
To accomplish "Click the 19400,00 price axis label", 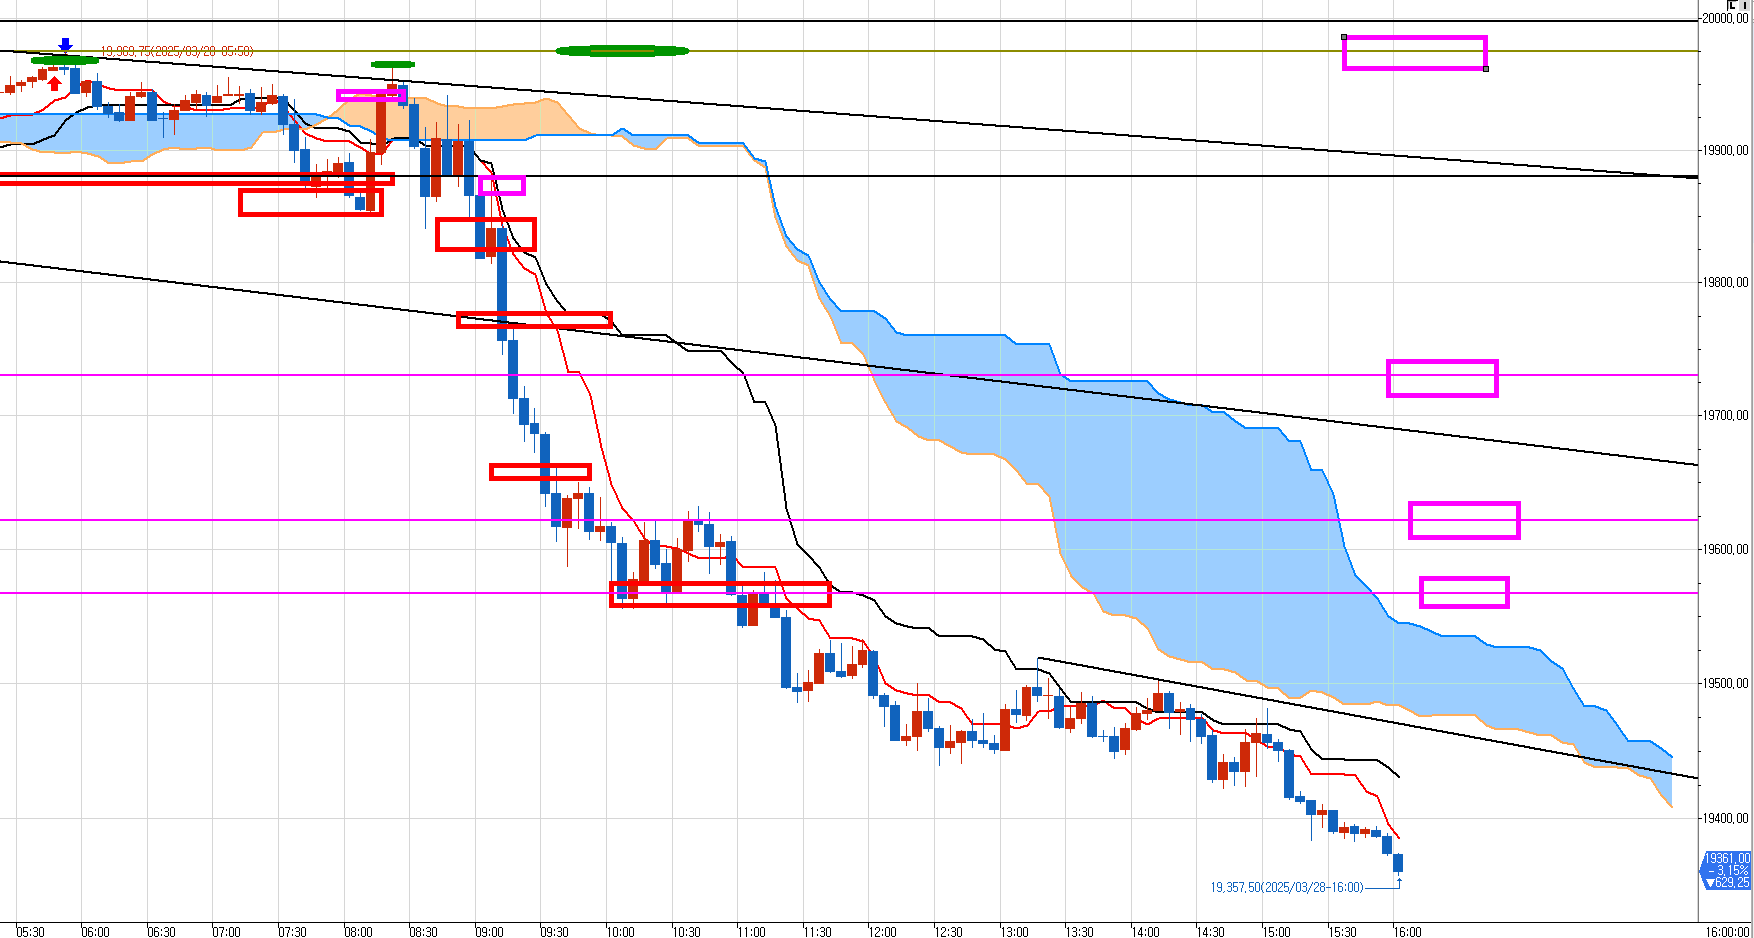I will pyautogui.click(x=1726, y=818).
